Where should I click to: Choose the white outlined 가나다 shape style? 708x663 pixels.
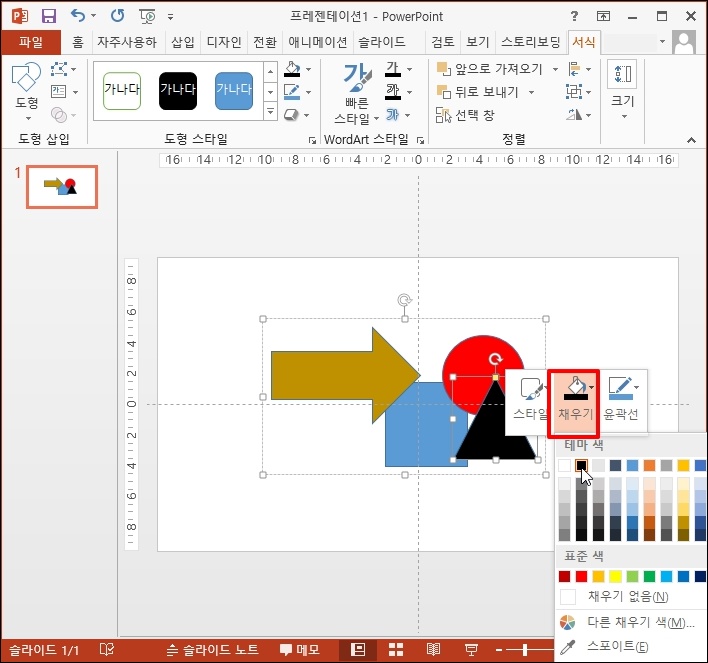pyautogui.click(x=122, y=91)
